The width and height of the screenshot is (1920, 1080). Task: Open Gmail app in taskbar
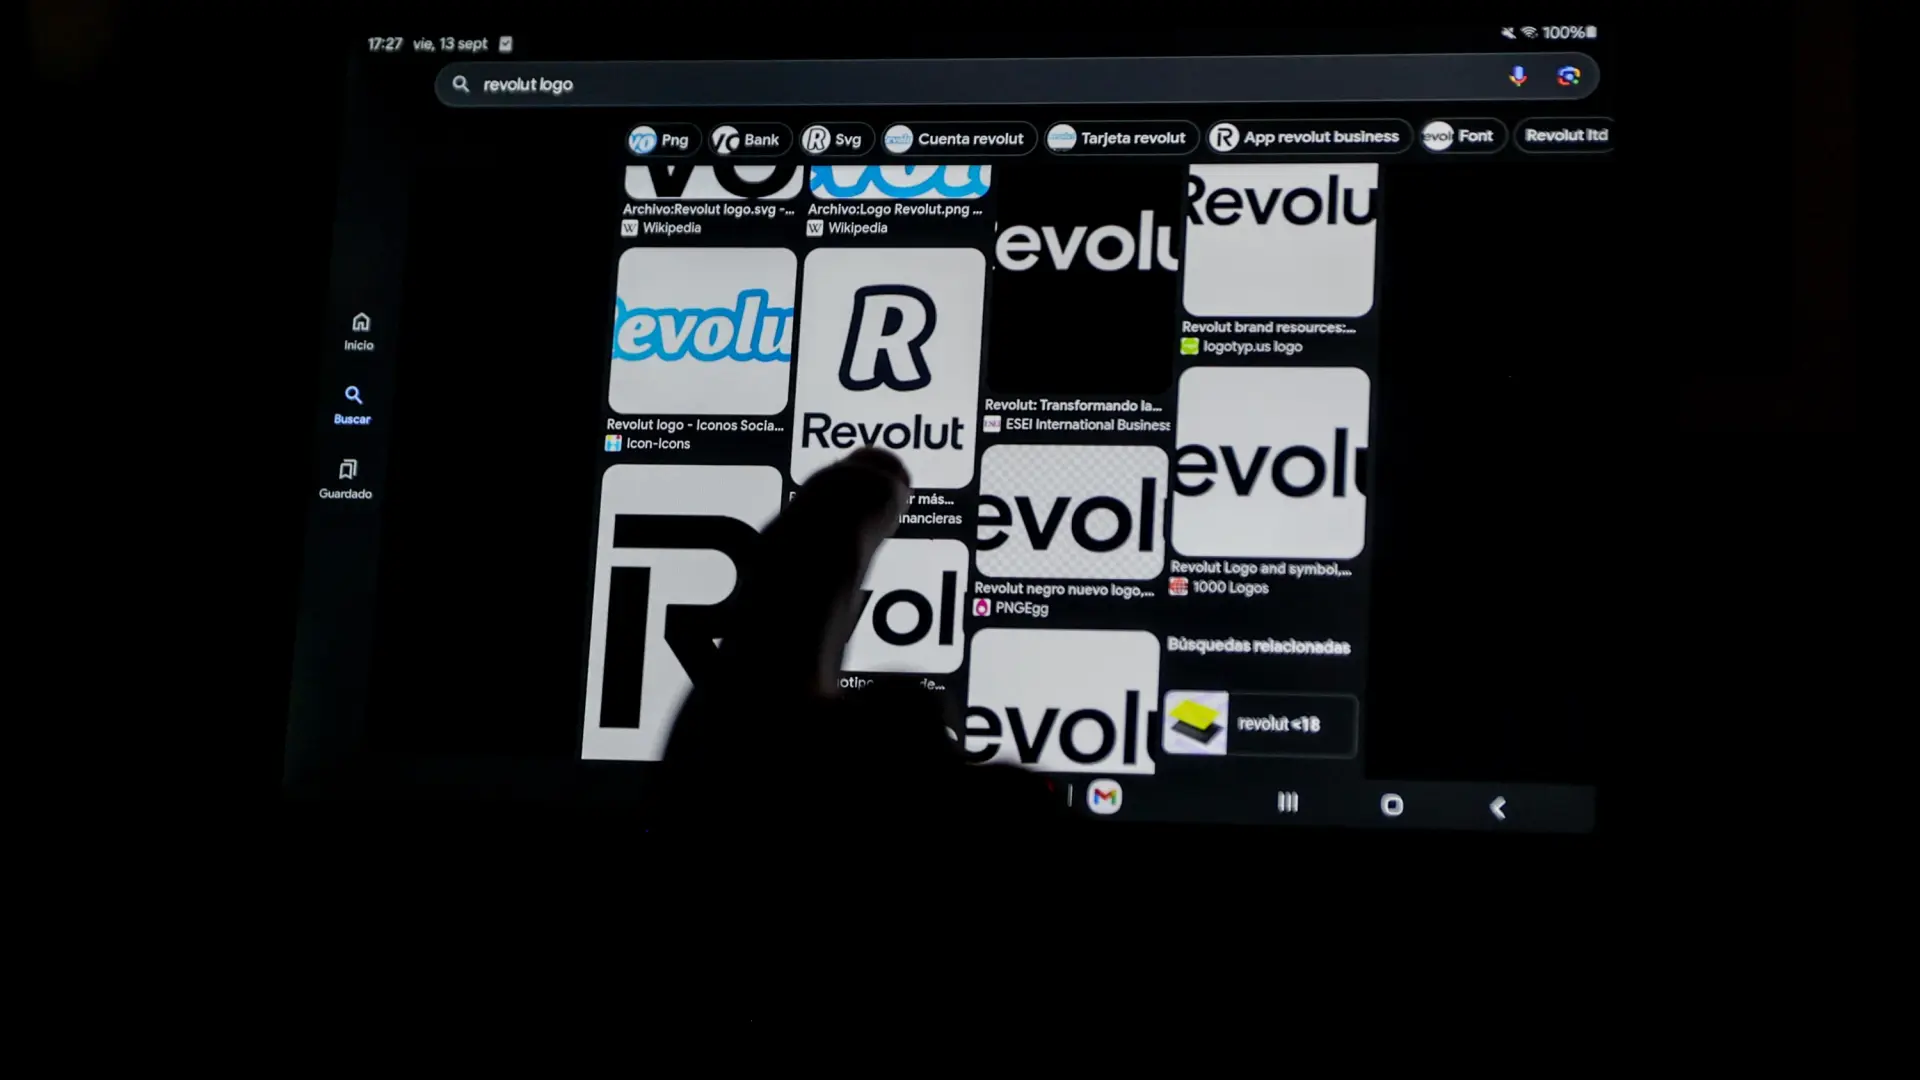pyautogui.click(x=1105, y=797)
